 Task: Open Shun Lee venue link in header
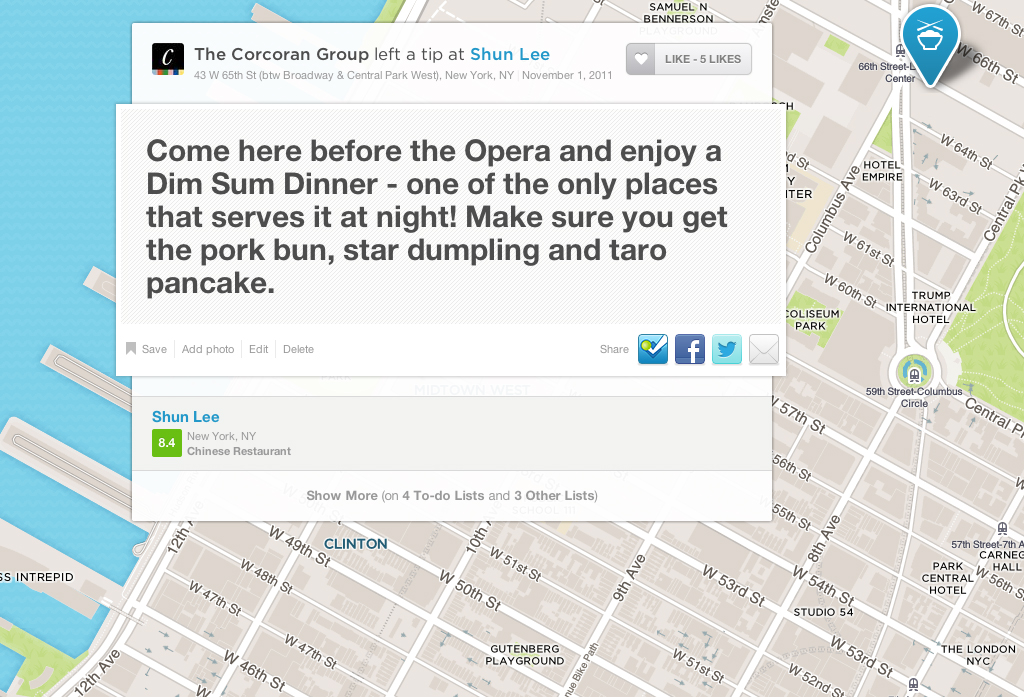tap(509, 54)
